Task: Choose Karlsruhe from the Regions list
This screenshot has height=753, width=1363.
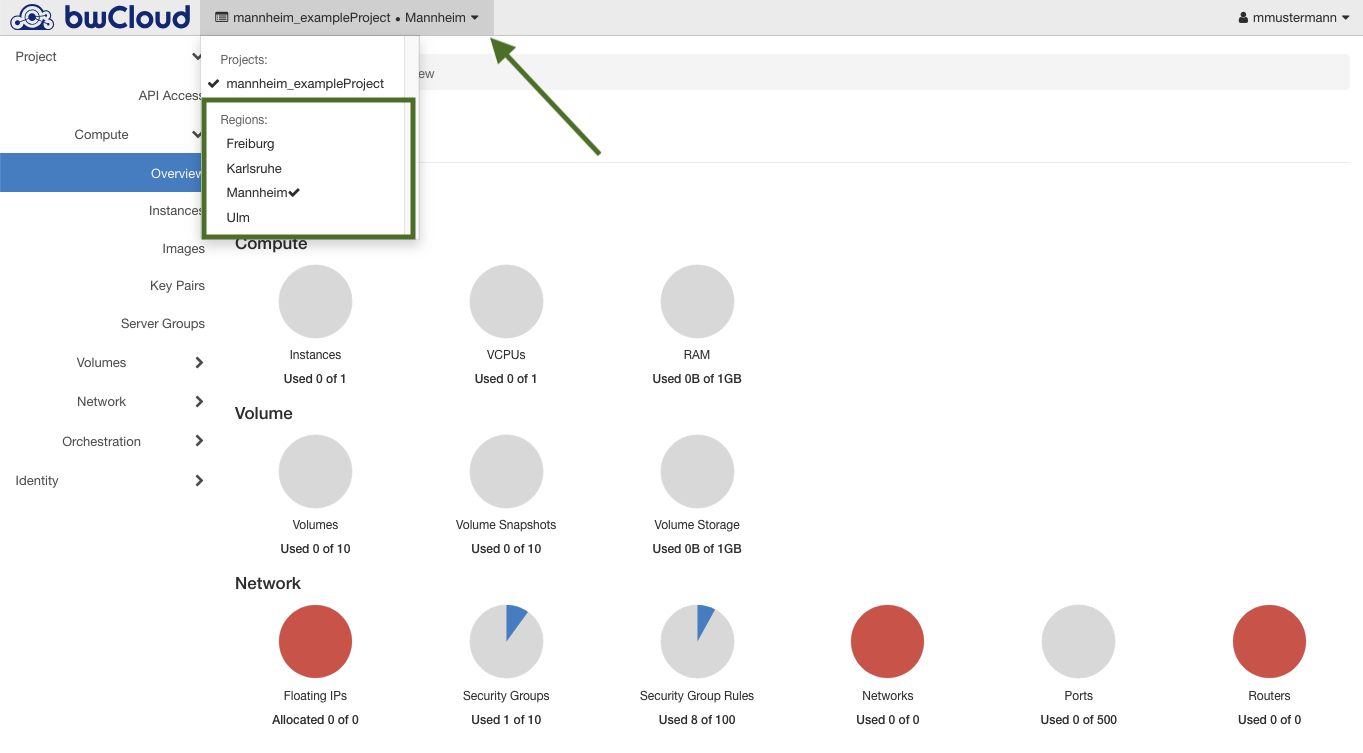Action: coord(254,169)
